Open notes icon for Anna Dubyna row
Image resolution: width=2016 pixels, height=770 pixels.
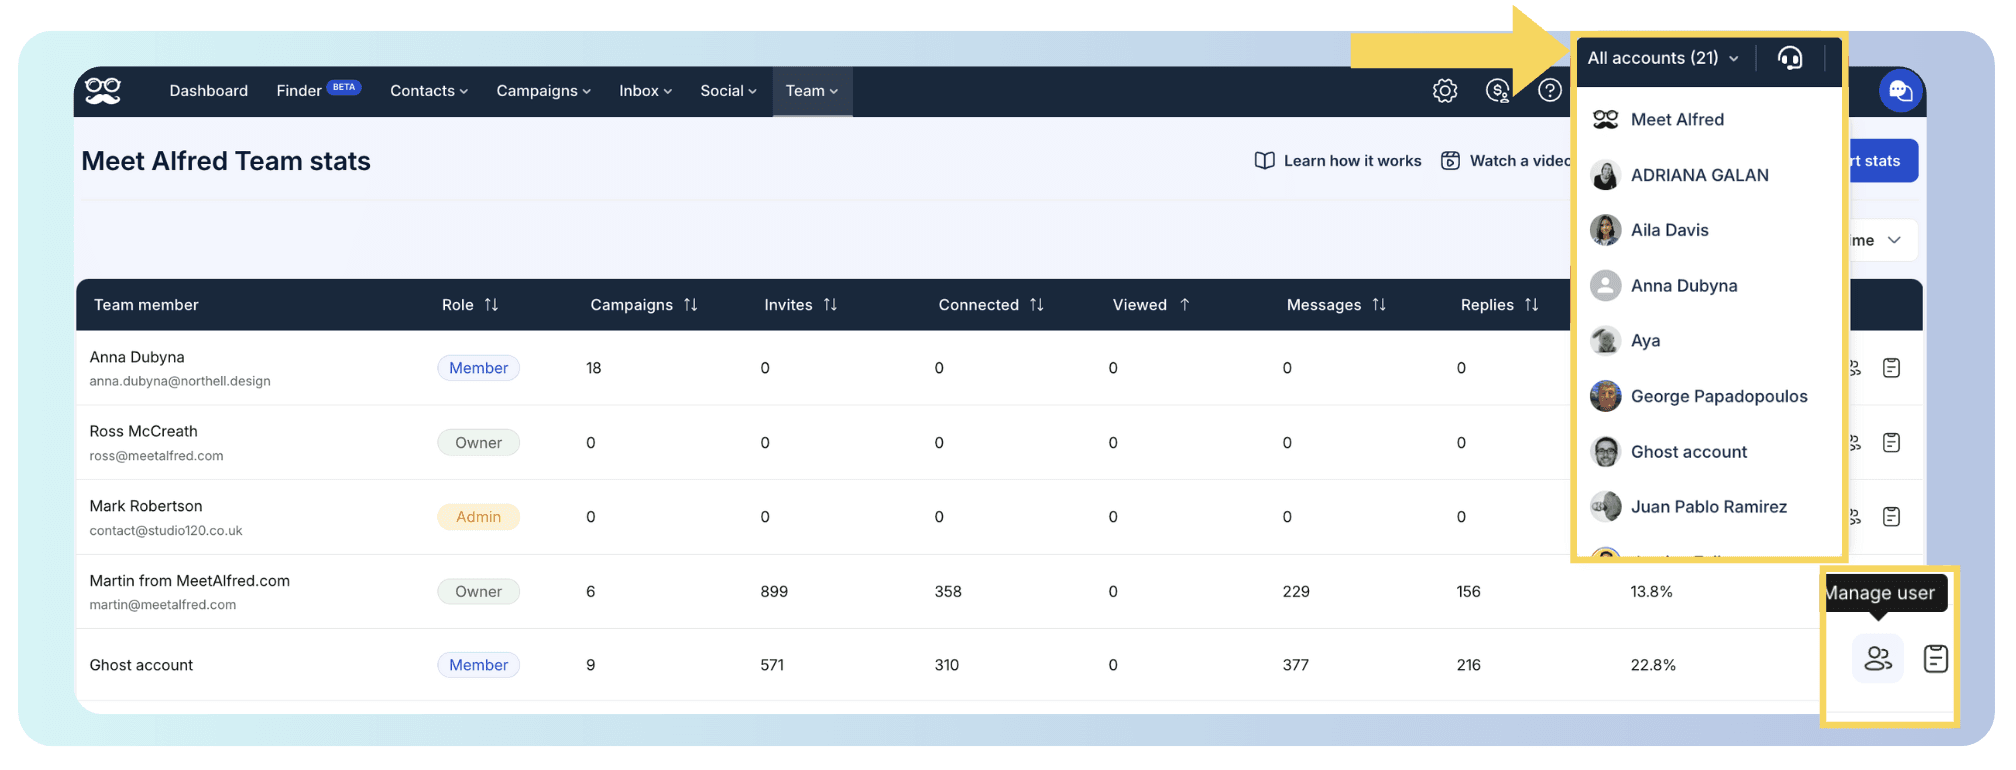point(1891,368)
